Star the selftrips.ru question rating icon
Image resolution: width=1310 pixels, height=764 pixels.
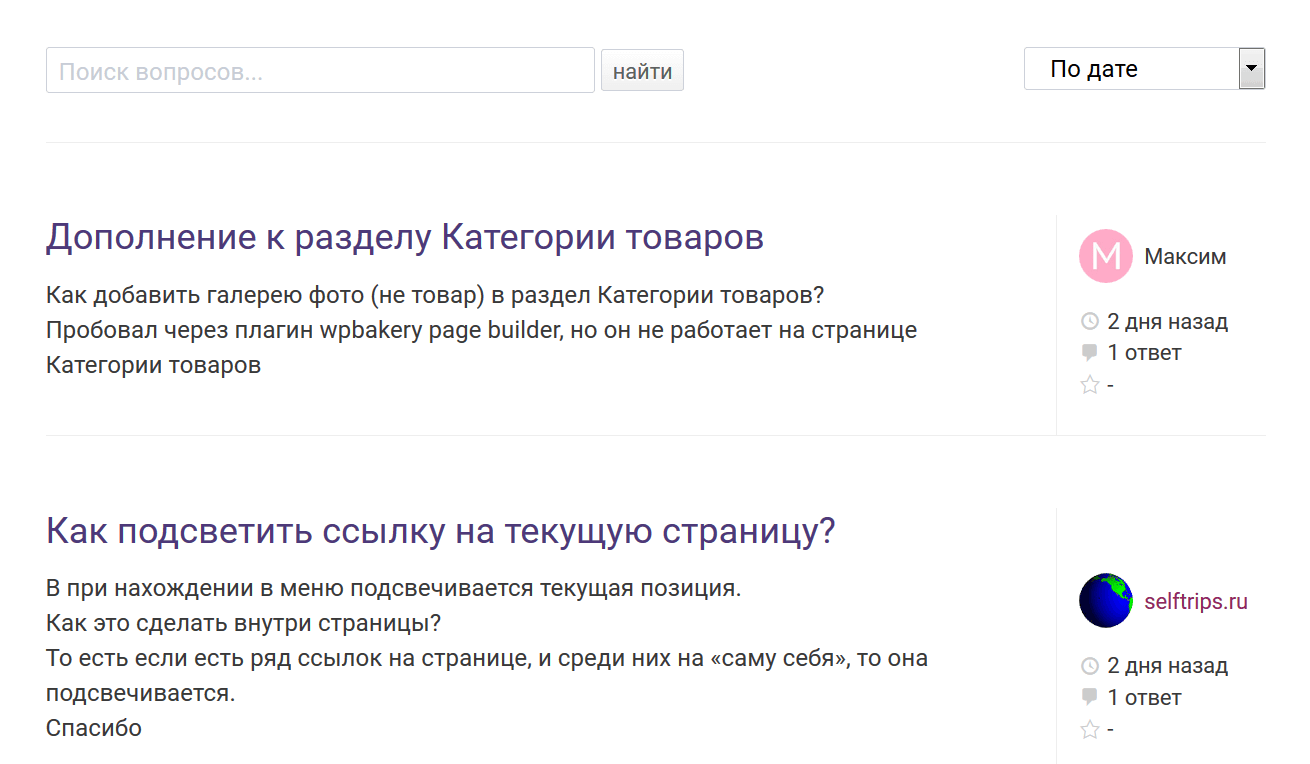tap(1090, 729)
